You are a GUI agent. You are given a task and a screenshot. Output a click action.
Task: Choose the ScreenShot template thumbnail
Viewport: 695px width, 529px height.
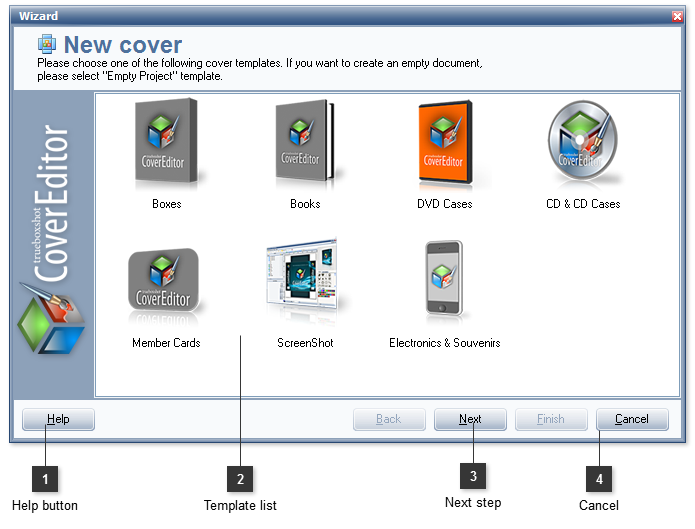(x=302, y=274)
